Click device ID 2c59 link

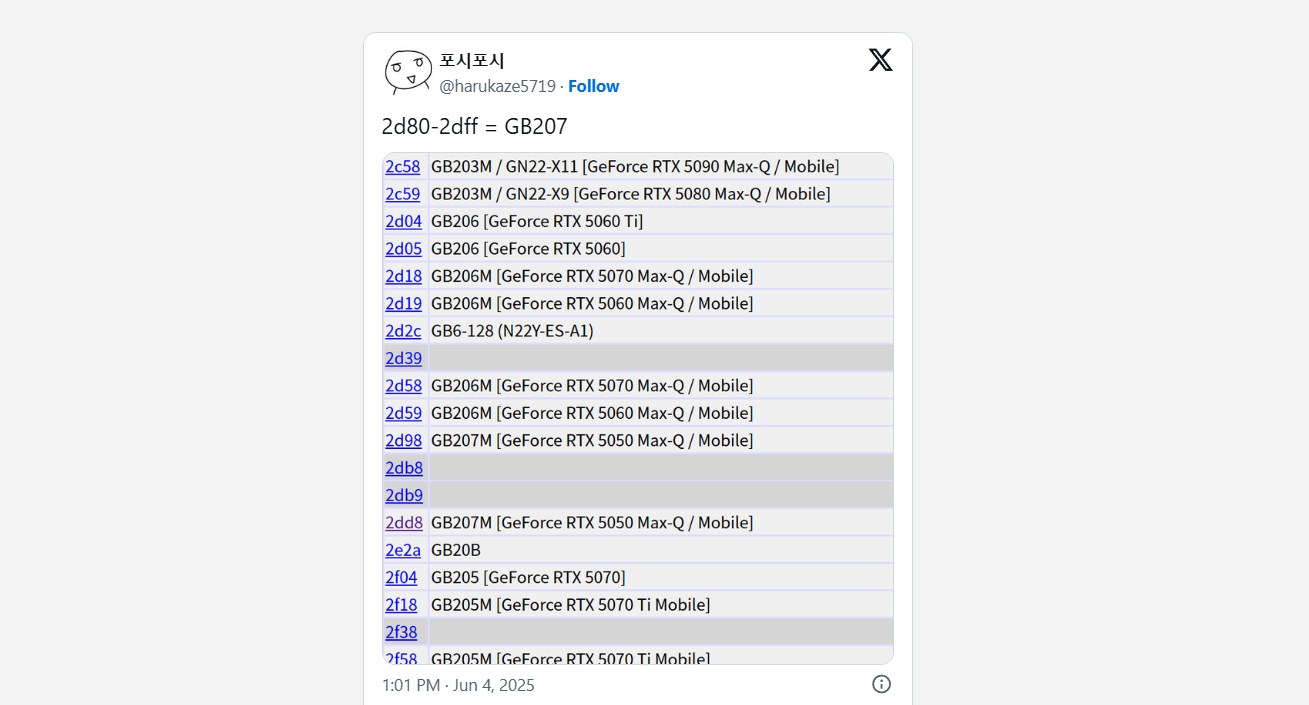click(403, 194)
